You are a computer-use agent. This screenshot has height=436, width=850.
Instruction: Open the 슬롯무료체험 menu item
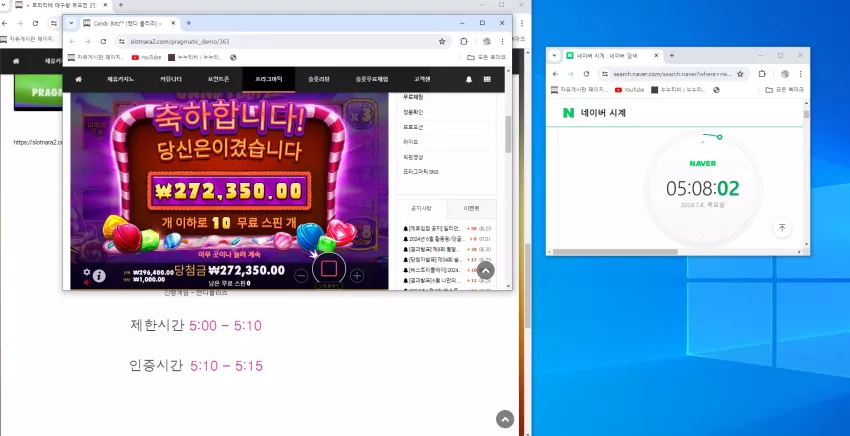[372, 79]
